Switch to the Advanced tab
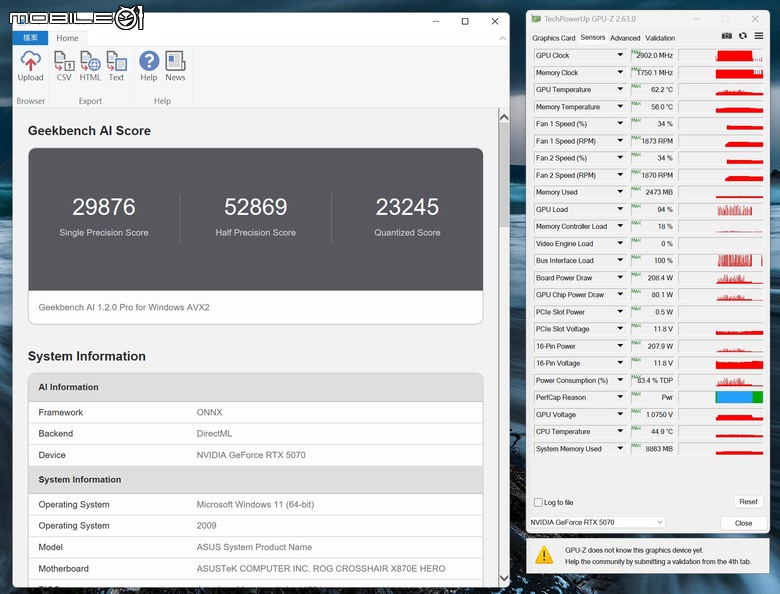This screenshot has height=594, width=780. click(625, 38)
